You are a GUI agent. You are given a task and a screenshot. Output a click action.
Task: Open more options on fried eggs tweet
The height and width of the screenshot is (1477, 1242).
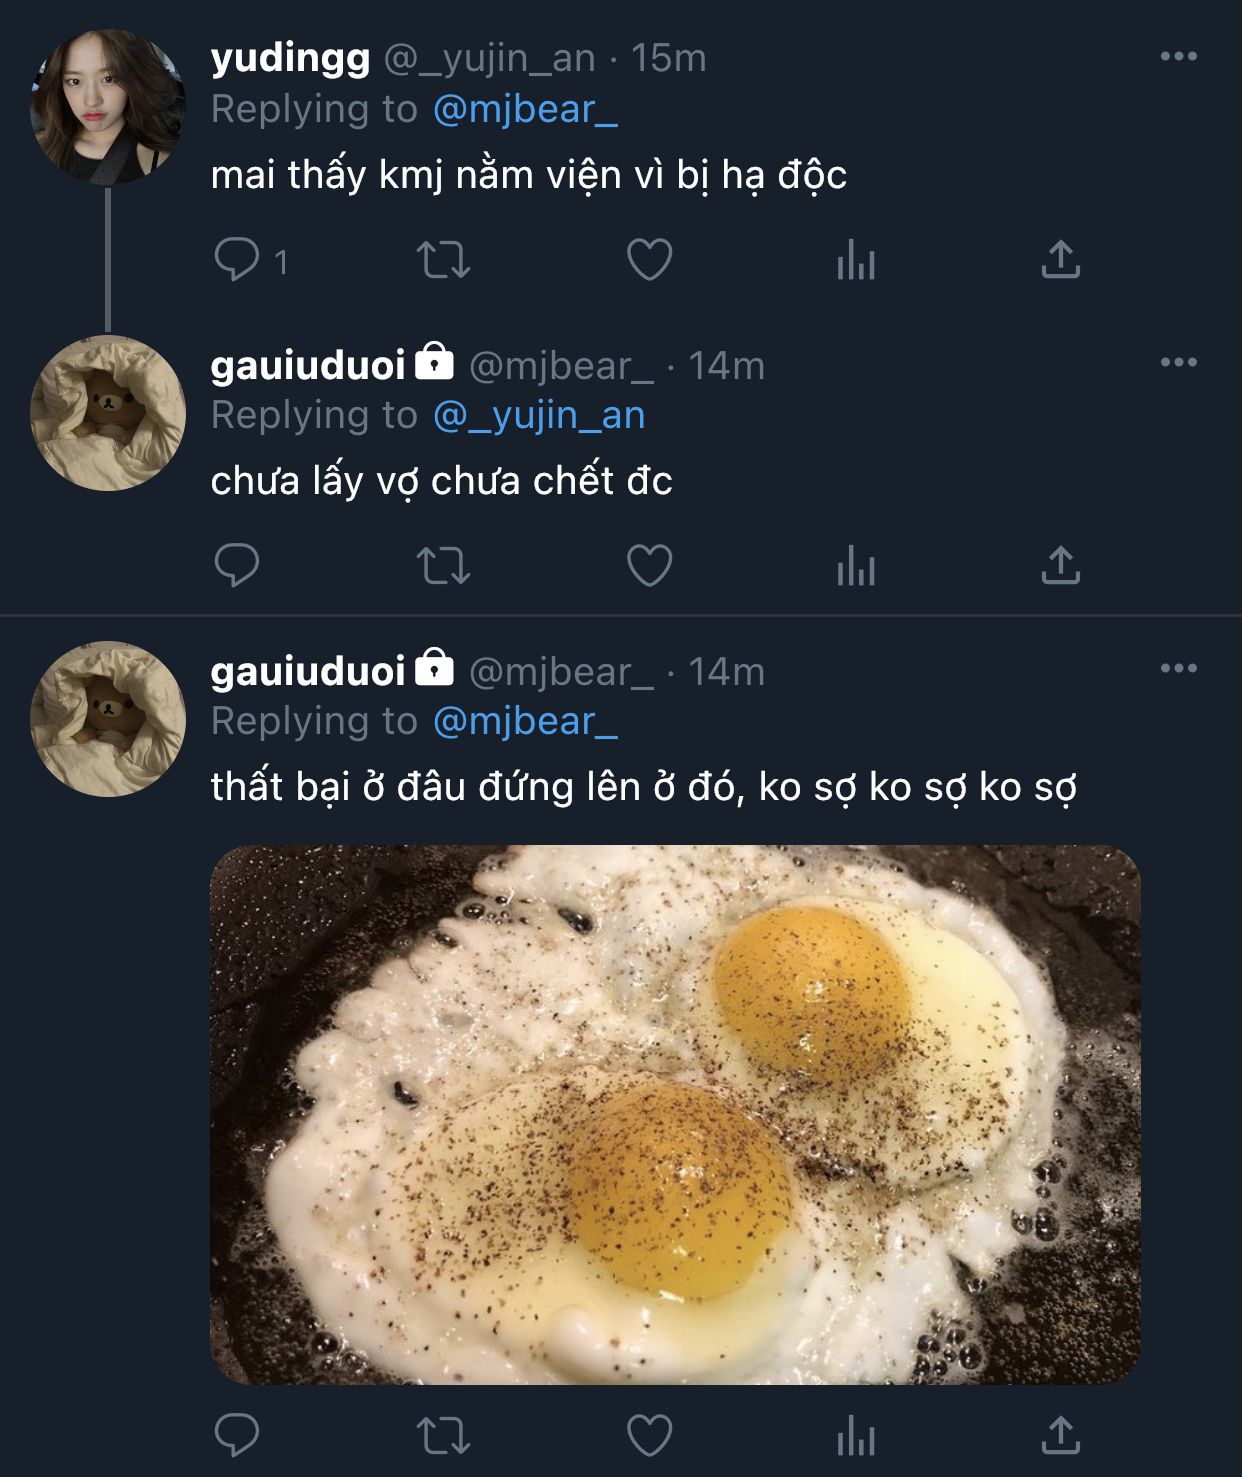tap(1178, 669)
